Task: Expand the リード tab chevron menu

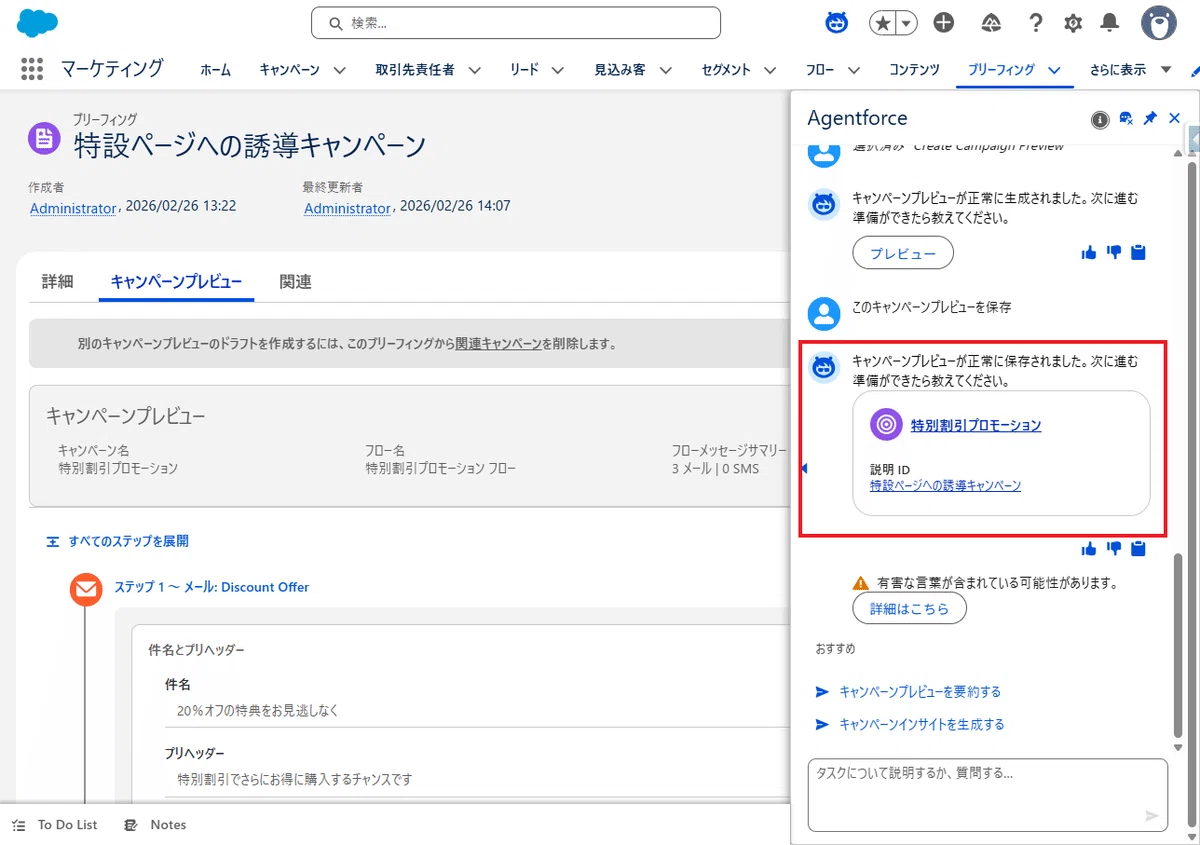Action: pos(558,70)
